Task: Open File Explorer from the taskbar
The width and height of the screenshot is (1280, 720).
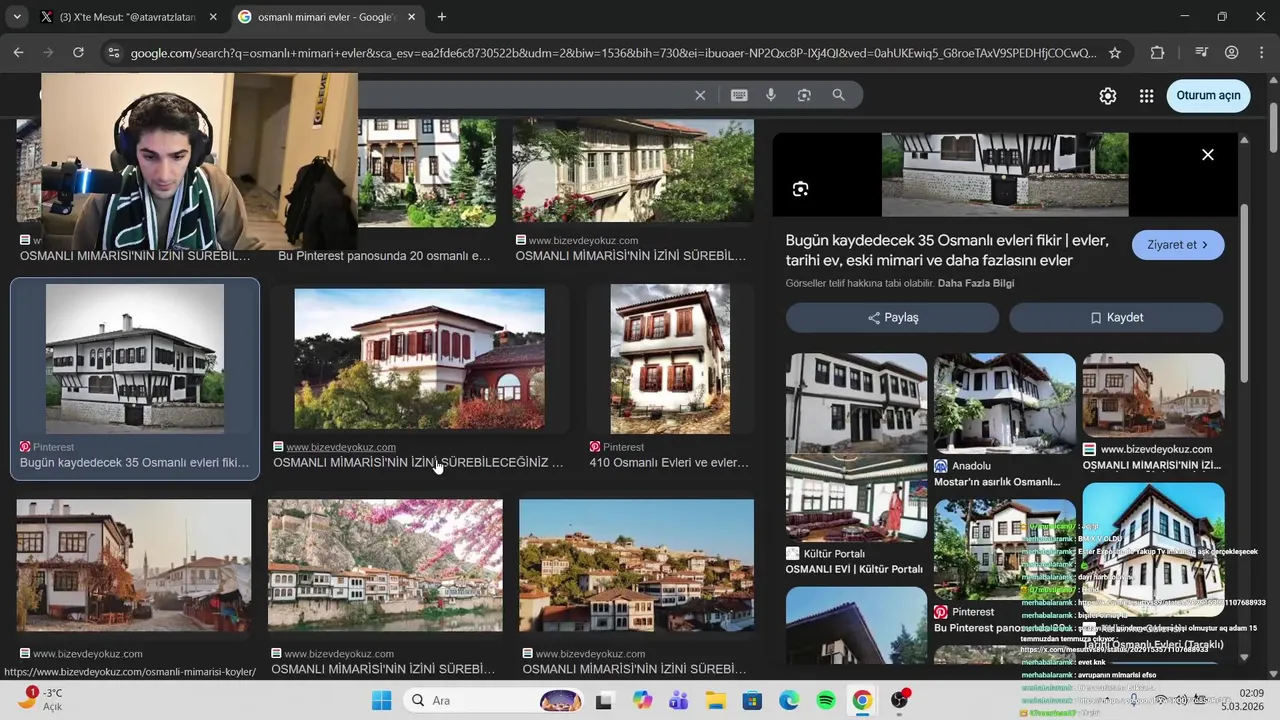Action: coord(715,700)
